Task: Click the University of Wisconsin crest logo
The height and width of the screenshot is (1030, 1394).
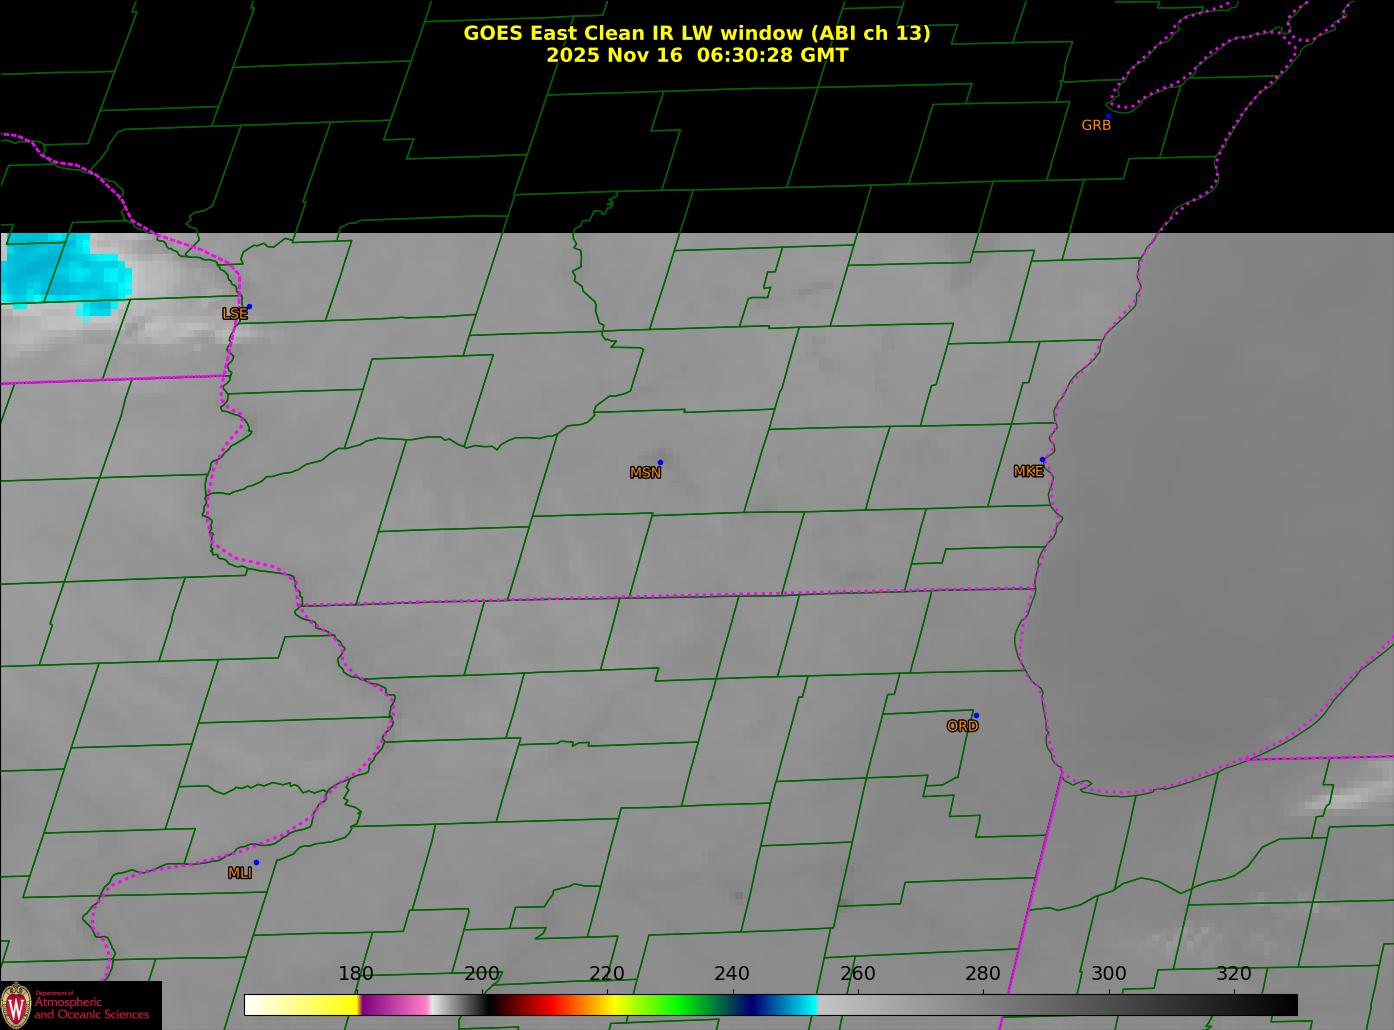Action: click(x=16, y=1004)
